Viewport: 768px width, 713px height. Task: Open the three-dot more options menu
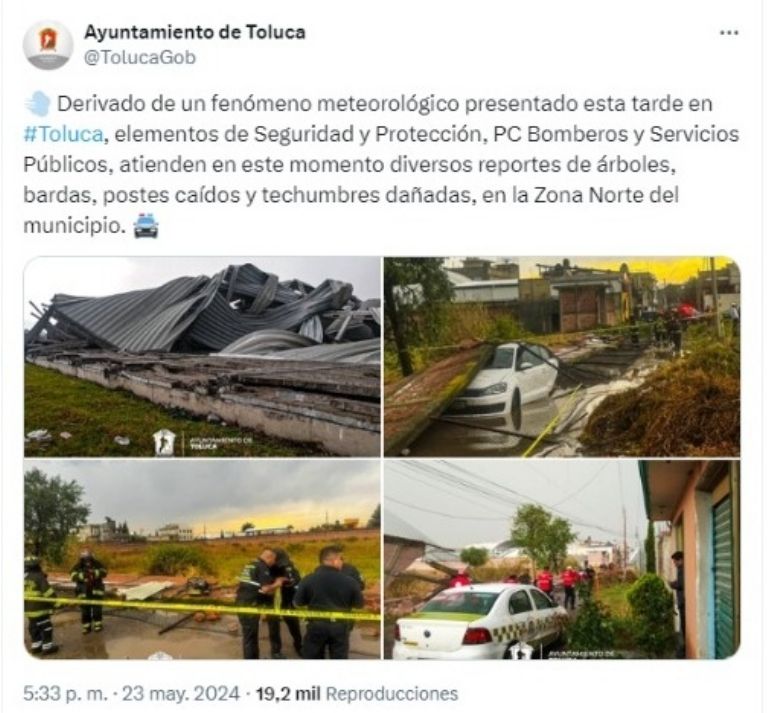coord(728,33)
